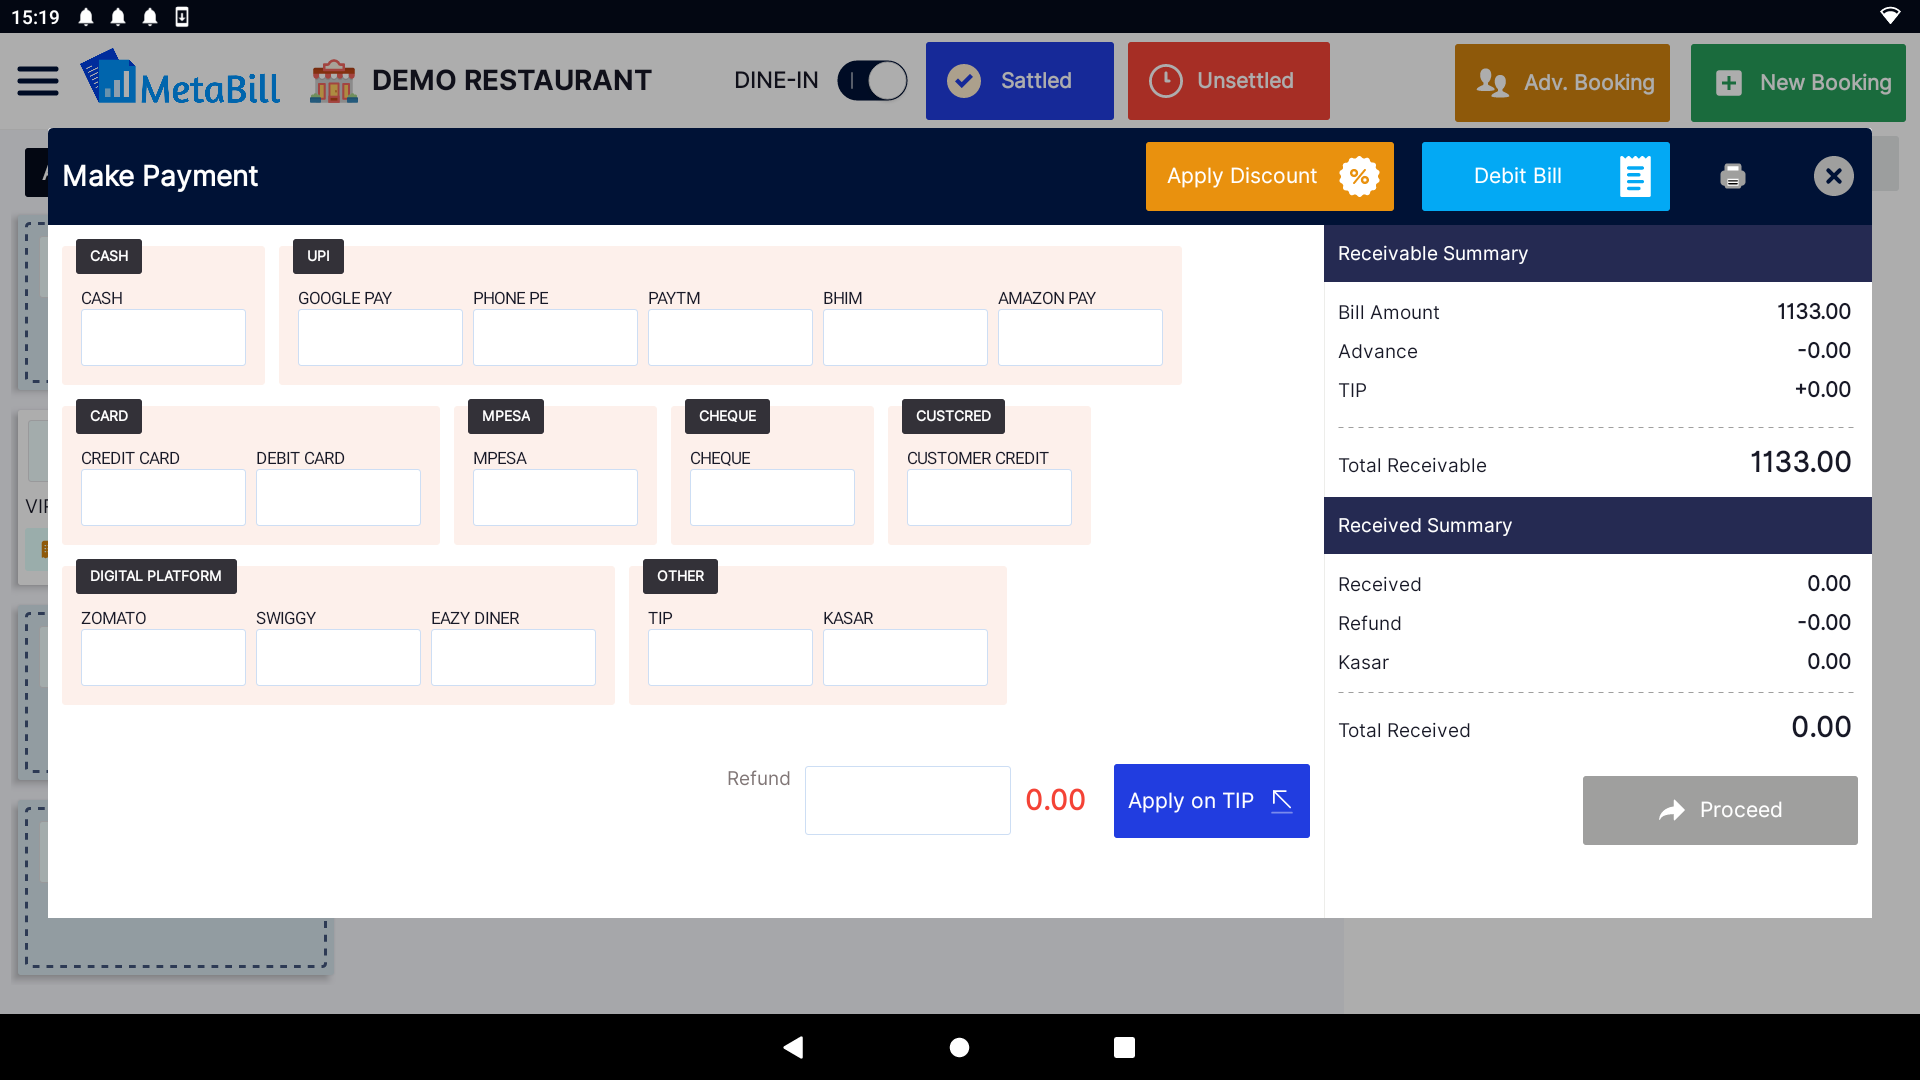This screenshot has height=1080, width=1920.
Task: Tap the Android recent apps button
Action: [x=1124, y=1047]
